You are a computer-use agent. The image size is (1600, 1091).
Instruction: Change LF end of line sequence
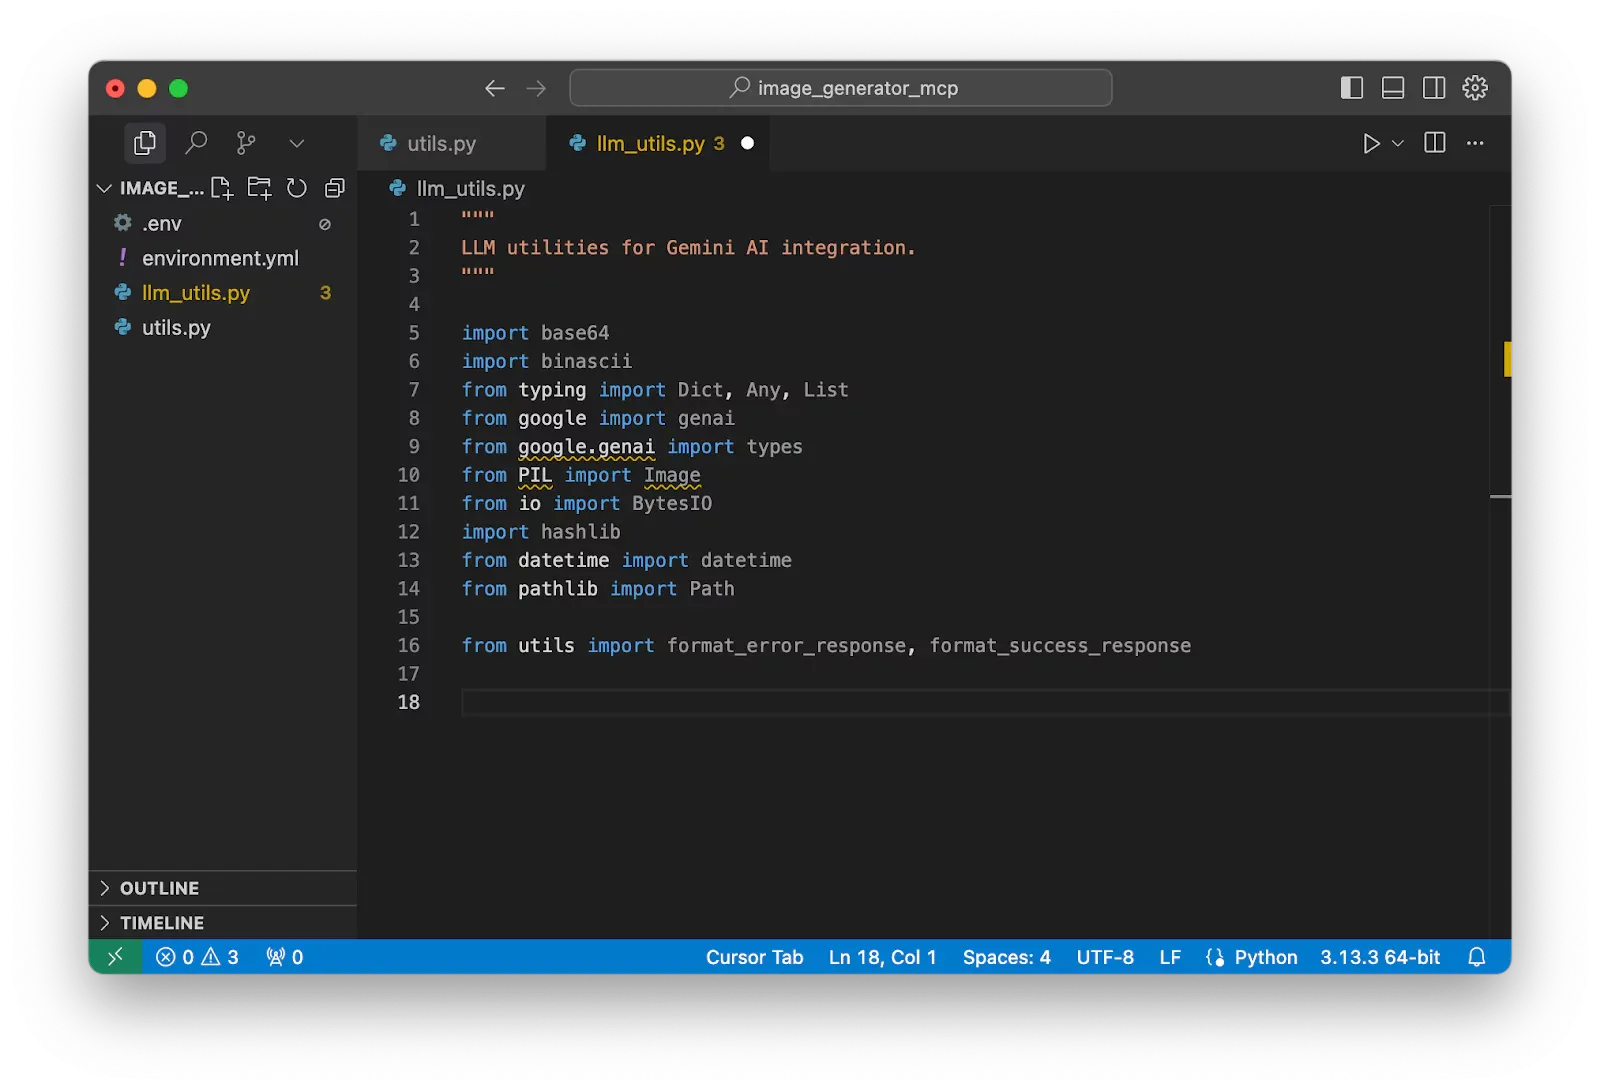1170,957
